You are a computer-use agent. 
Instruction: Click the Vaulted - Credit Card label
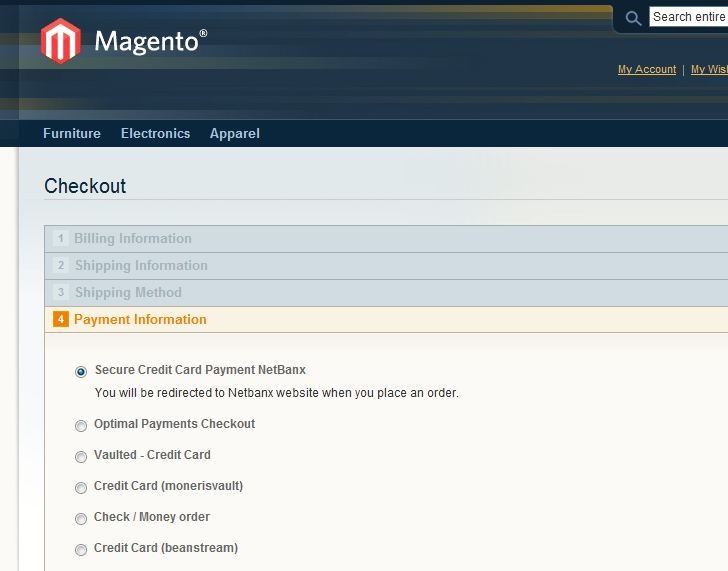click(152, 455)
